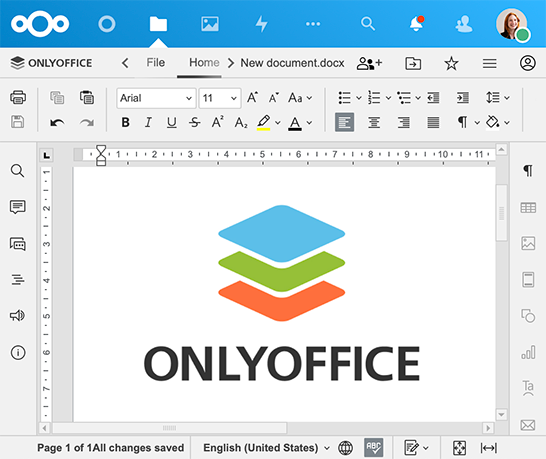The image size is (546, 459).
Task: Open English (United States) language selector
Action: (x=266, y=448)
